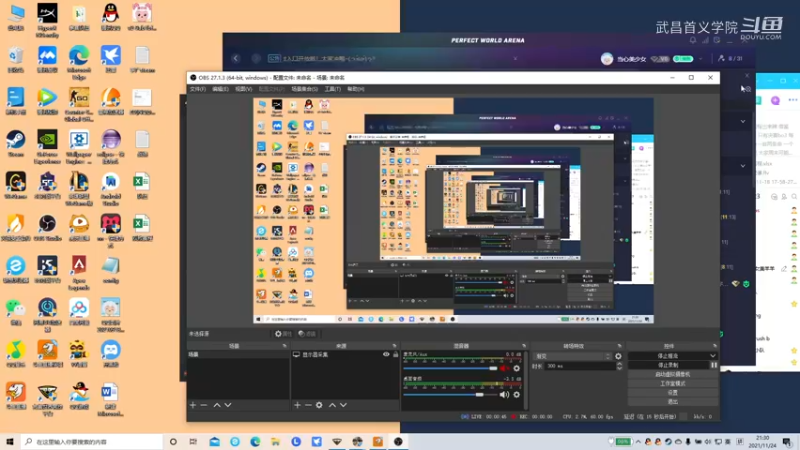800x450 pixels.
Task: Open Edge browser from taskbar
Action: (255, 441)
